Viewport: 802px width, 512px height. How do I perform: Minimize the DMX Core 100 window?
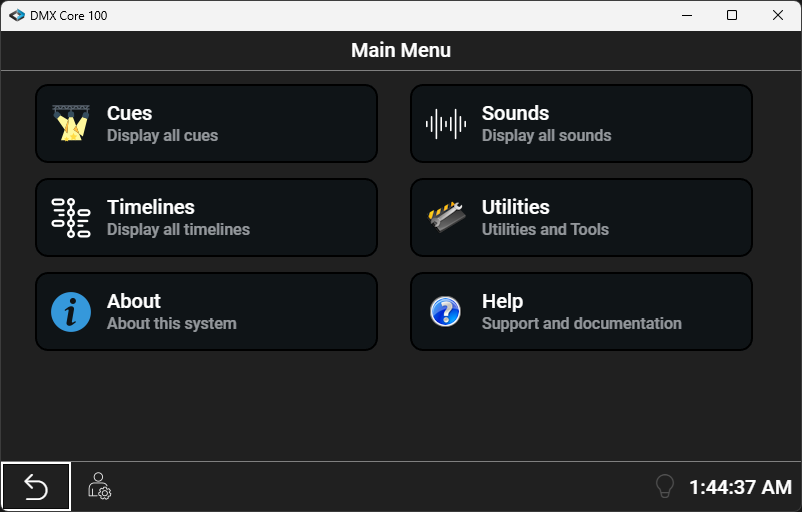tap(687, 15)
